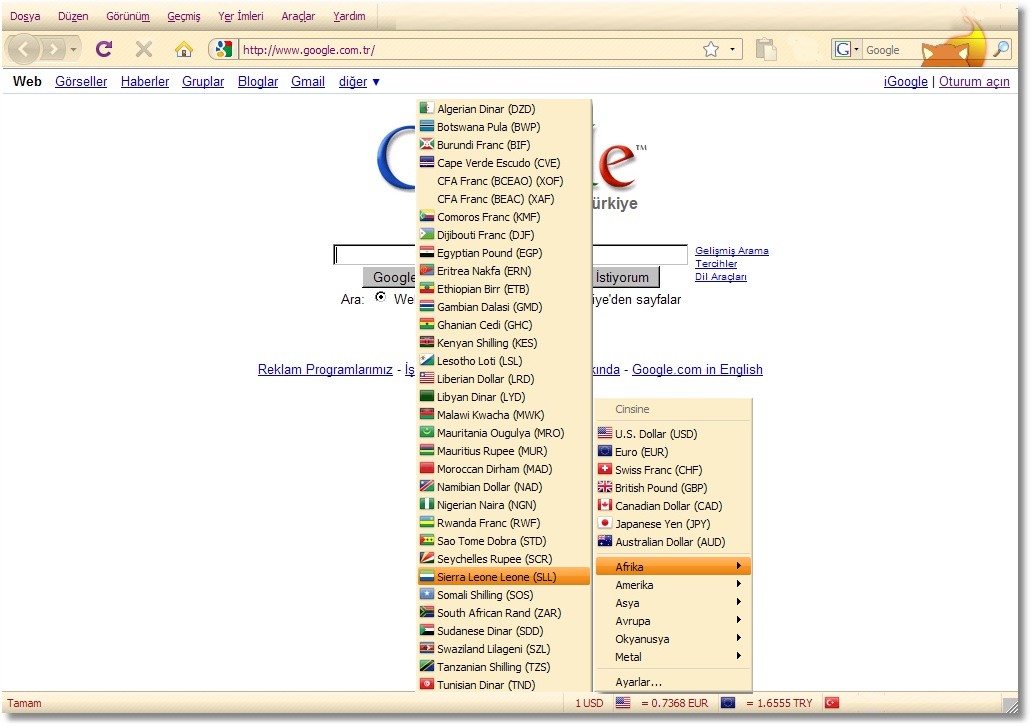The image size is (1032, 727).
Task: Open the Araçlar menu
Action: (x=298, y=16)
